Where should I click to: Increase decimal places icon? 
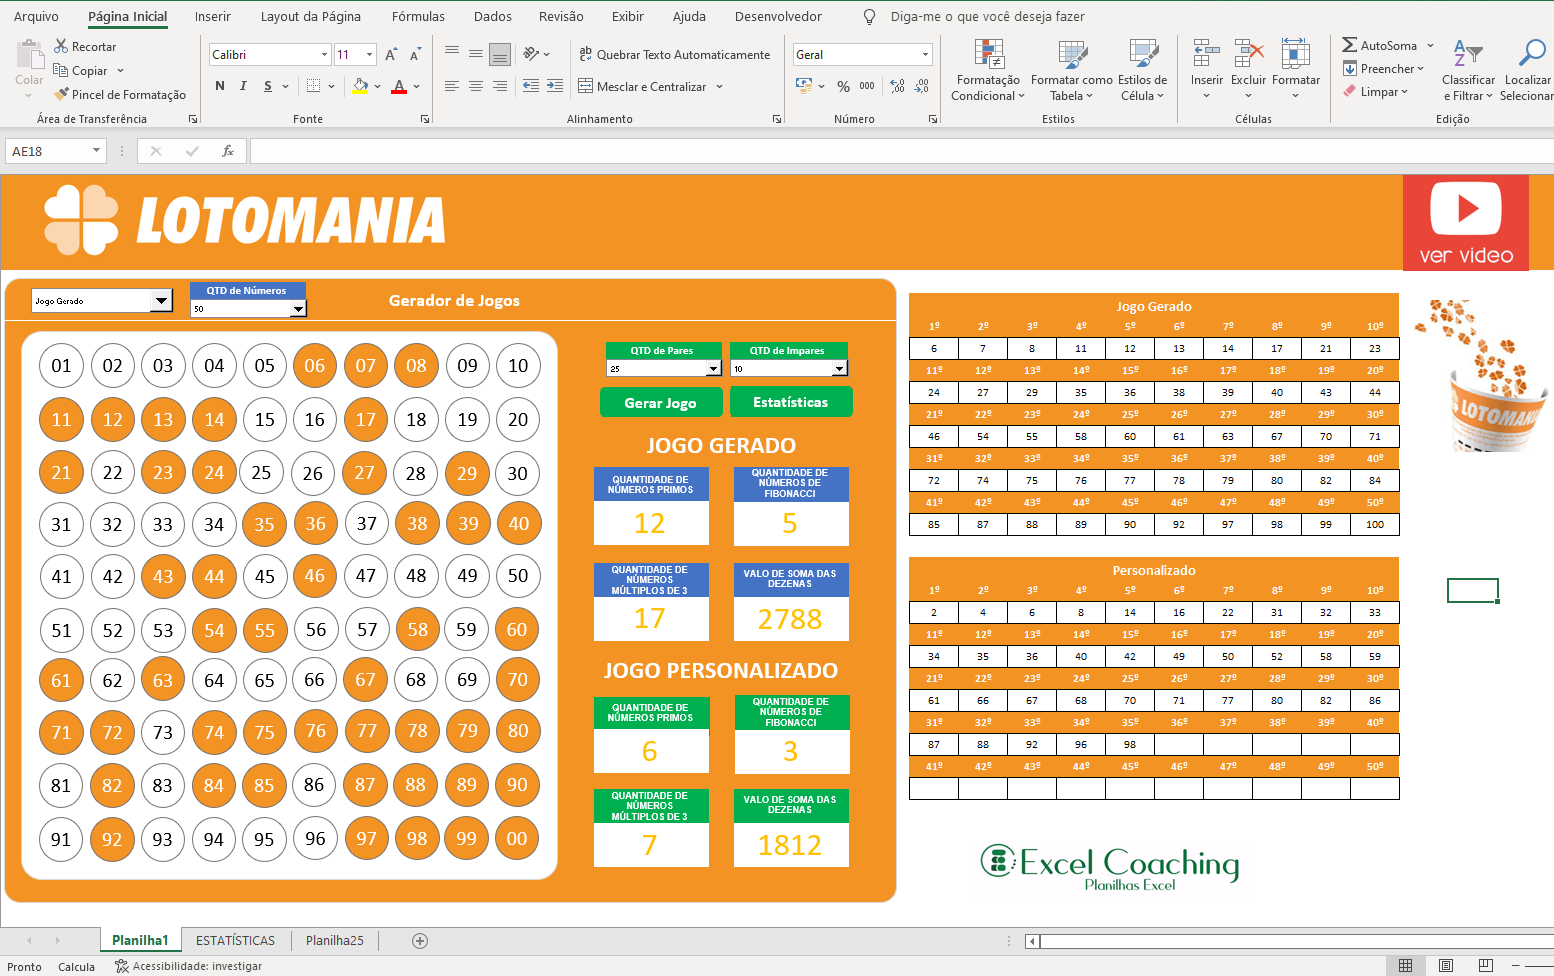click(x=897, y=86)
